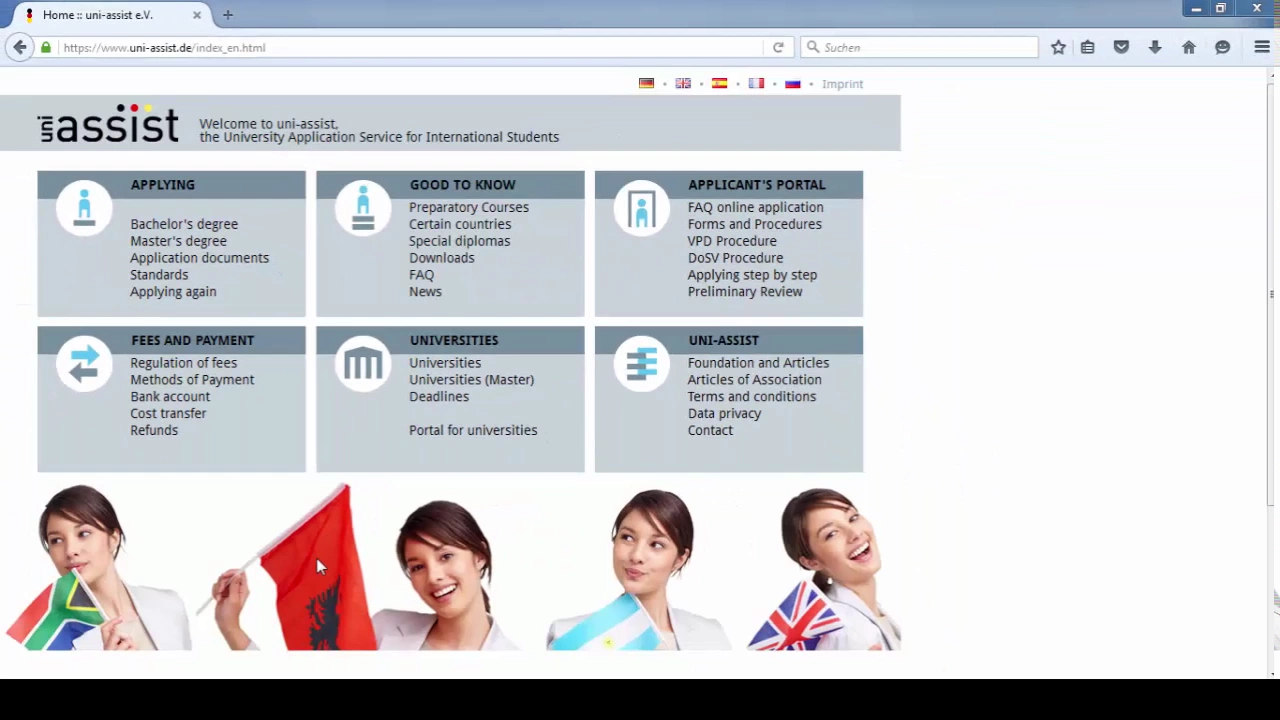
Task: Open the Bank account link
Action: point(170,397)
